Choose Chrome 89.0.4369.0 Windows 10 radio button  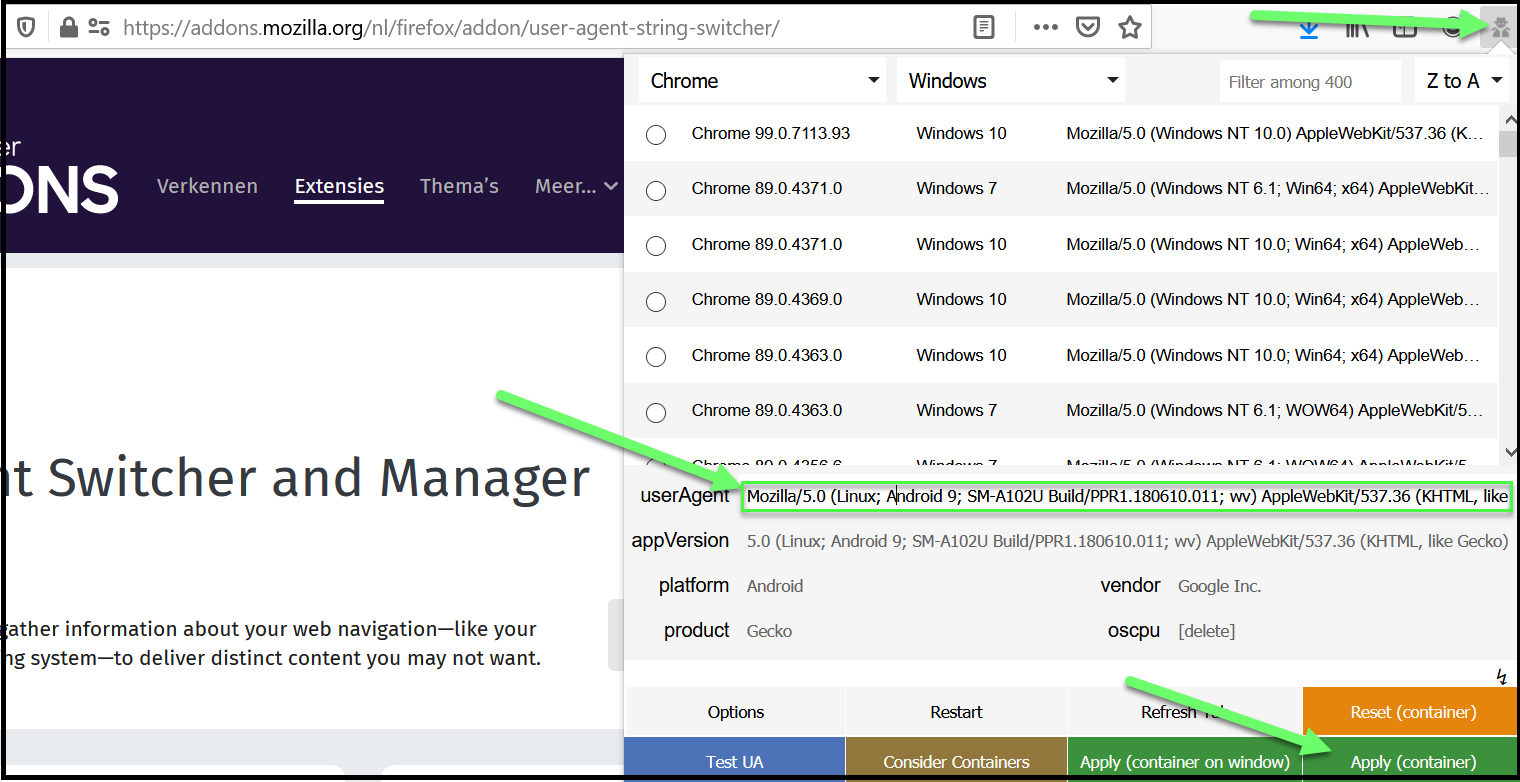[x=656, y=301]
